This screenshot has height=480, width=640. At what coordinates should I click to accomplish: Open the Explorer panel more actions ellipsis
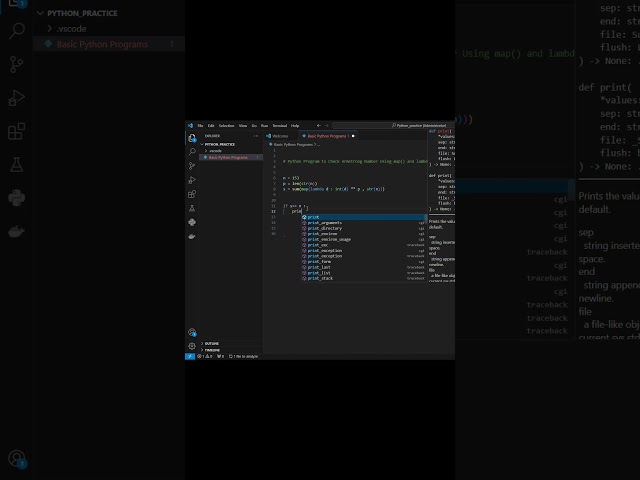coord(256,136)
